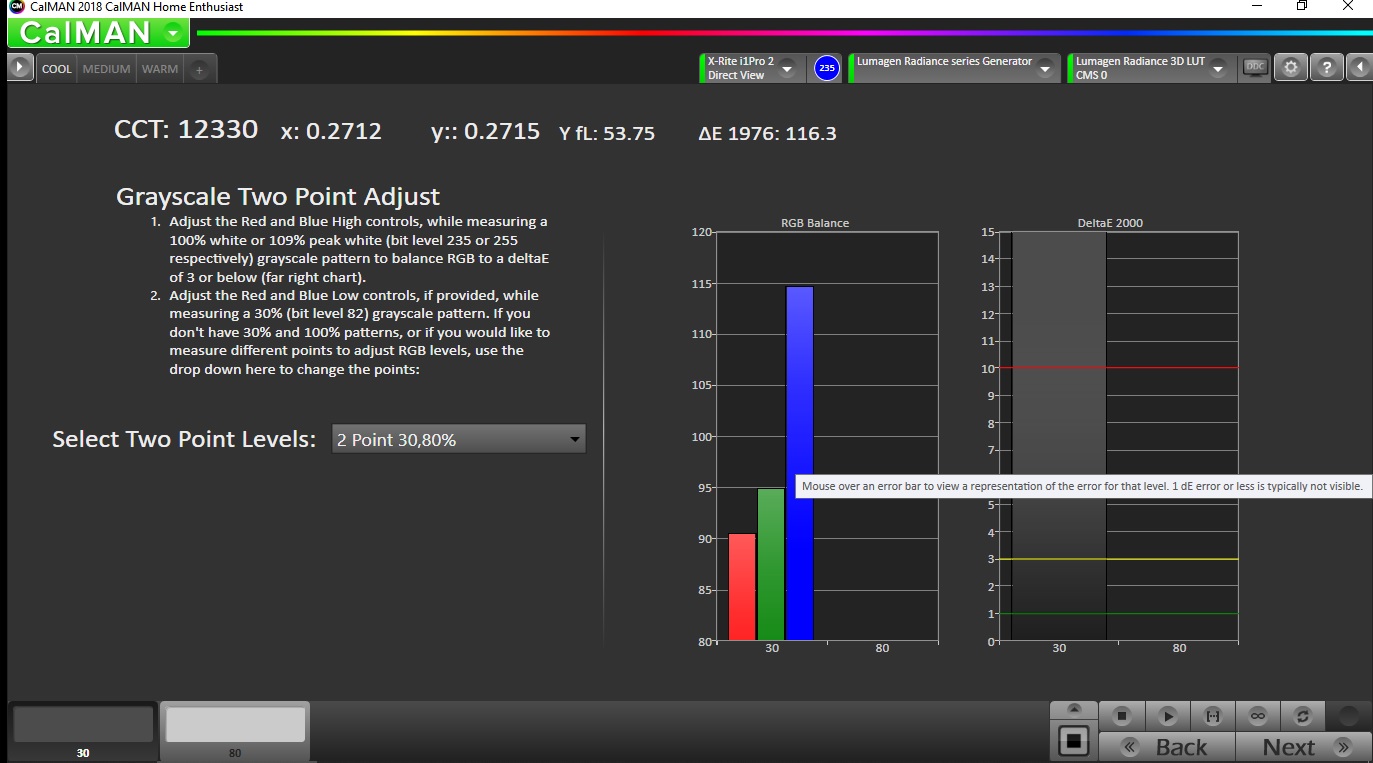This screenshot has width=1373, height=763.
Task: Start reading with the play button
Action: [1167, 716]
